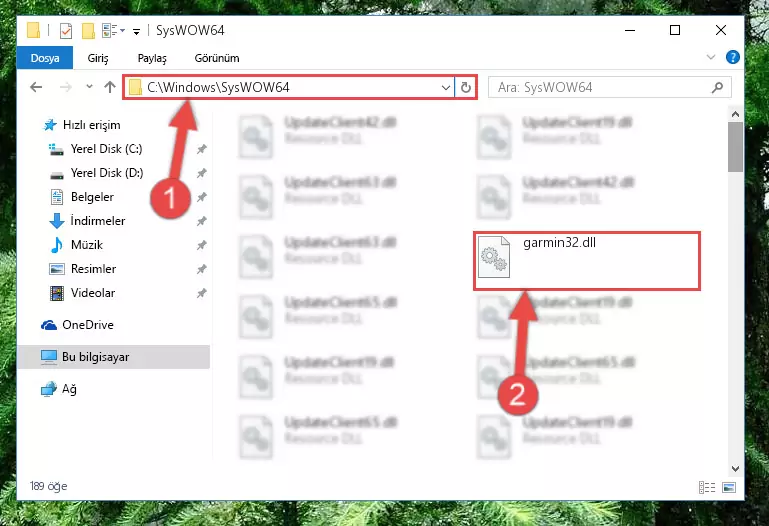The image size is (769, 526).
Task: Open the Videolar folder shortcut
Action: [93, 293]
